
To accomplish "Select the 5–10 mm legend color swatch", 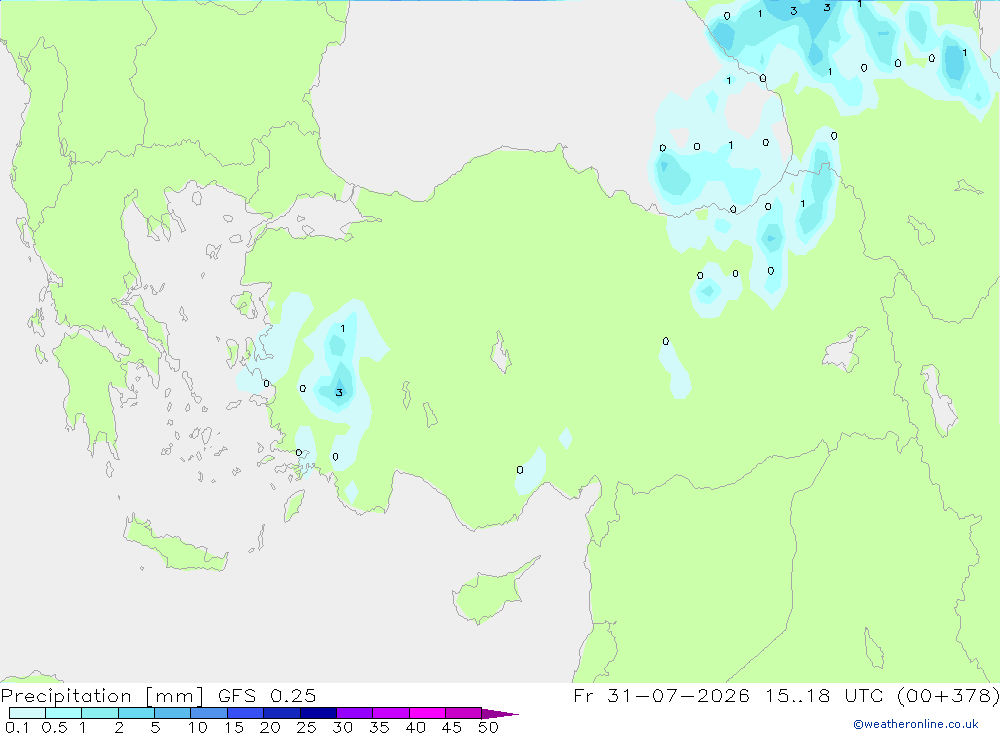I will coord(173,713).
